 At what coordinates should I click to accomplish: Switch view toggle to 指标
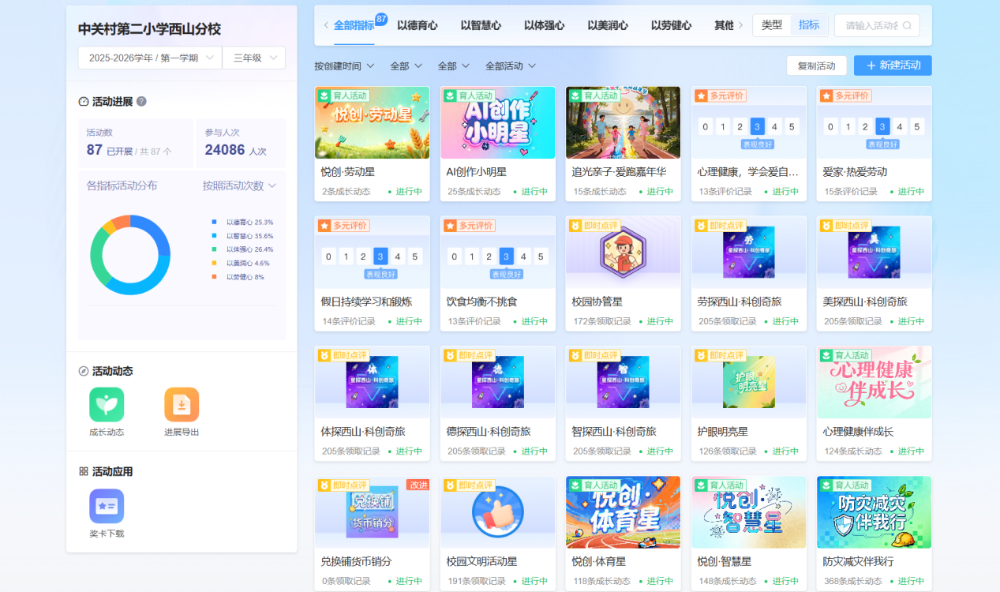click(x=808, y=25)
